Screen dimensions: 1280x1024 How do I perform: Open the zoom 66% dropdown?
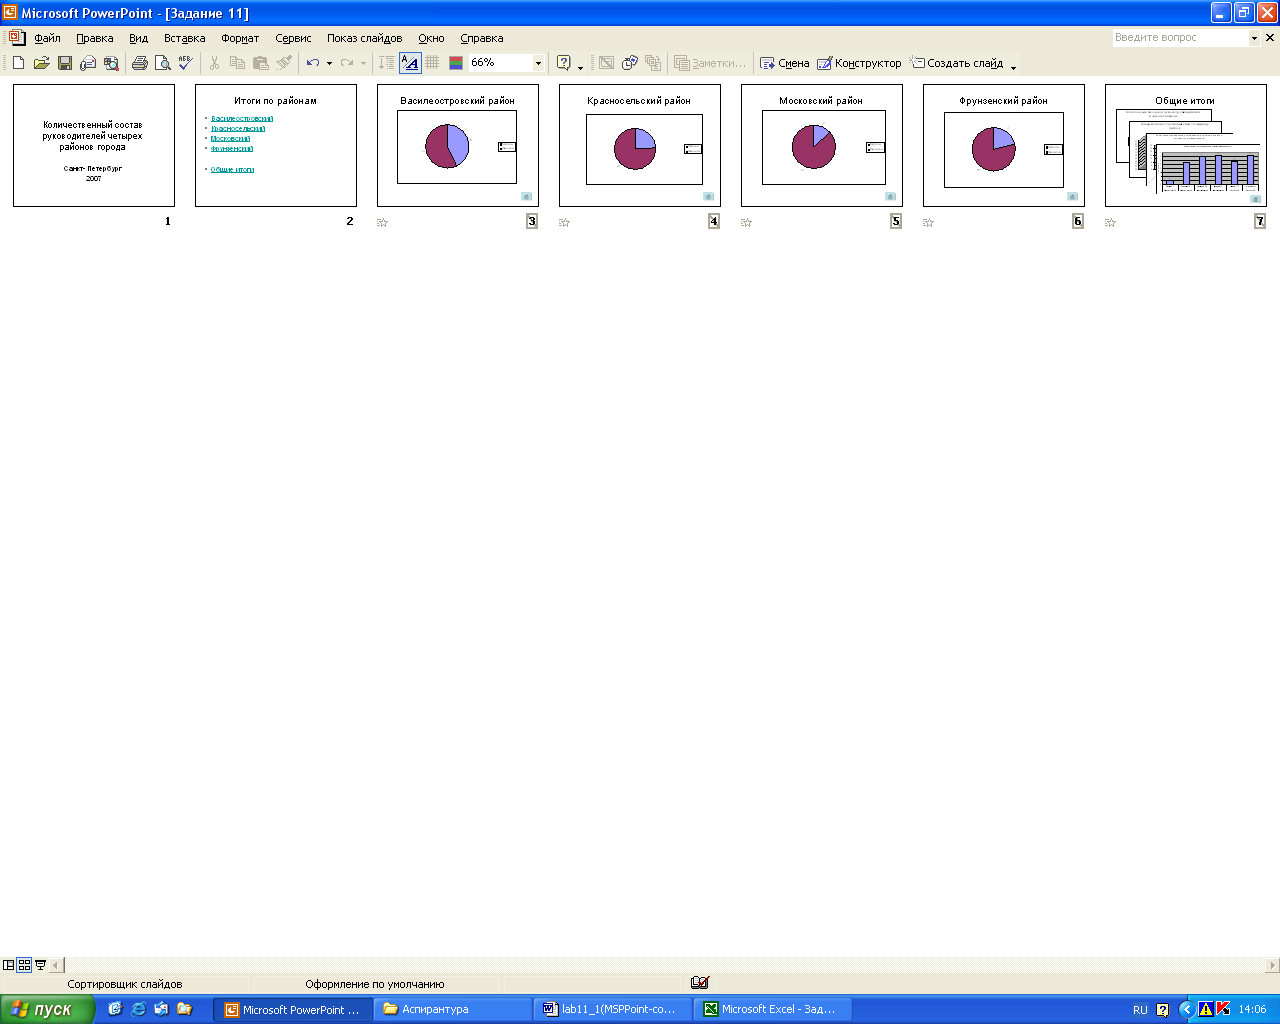pos(538,63)
